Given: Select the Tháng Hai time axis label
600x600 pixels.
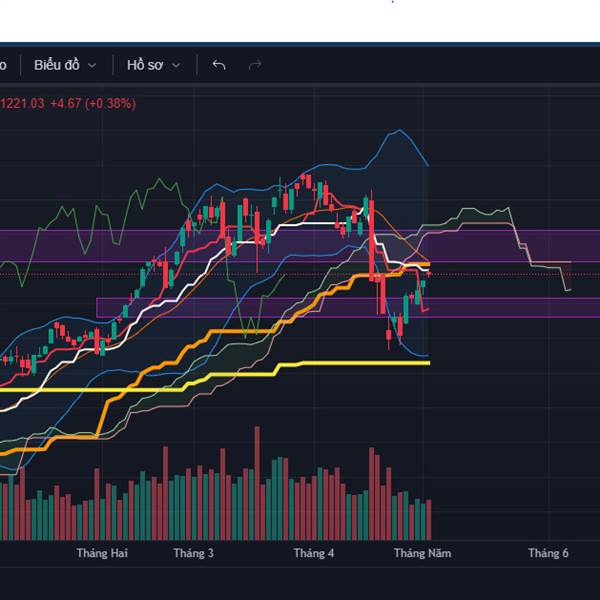Looking at the screenshot, I should 102,553.
